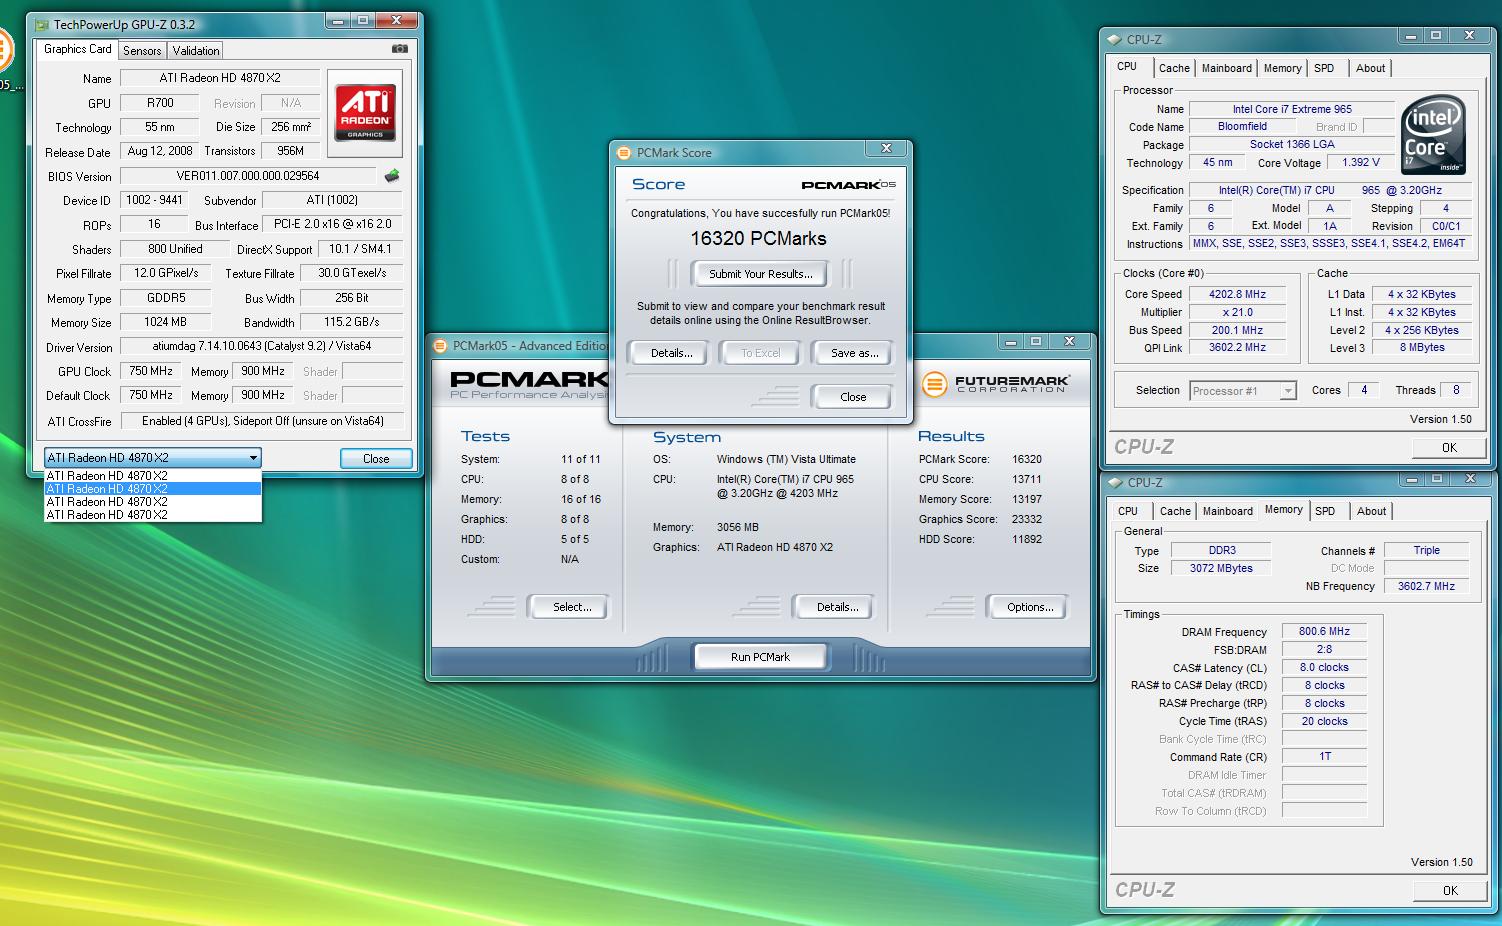The width and height of the screenshot is (1502, 926).
Task: Click the upper CPU-Z window title icon
Action: pyautogui.click(x=1114, y=39)
